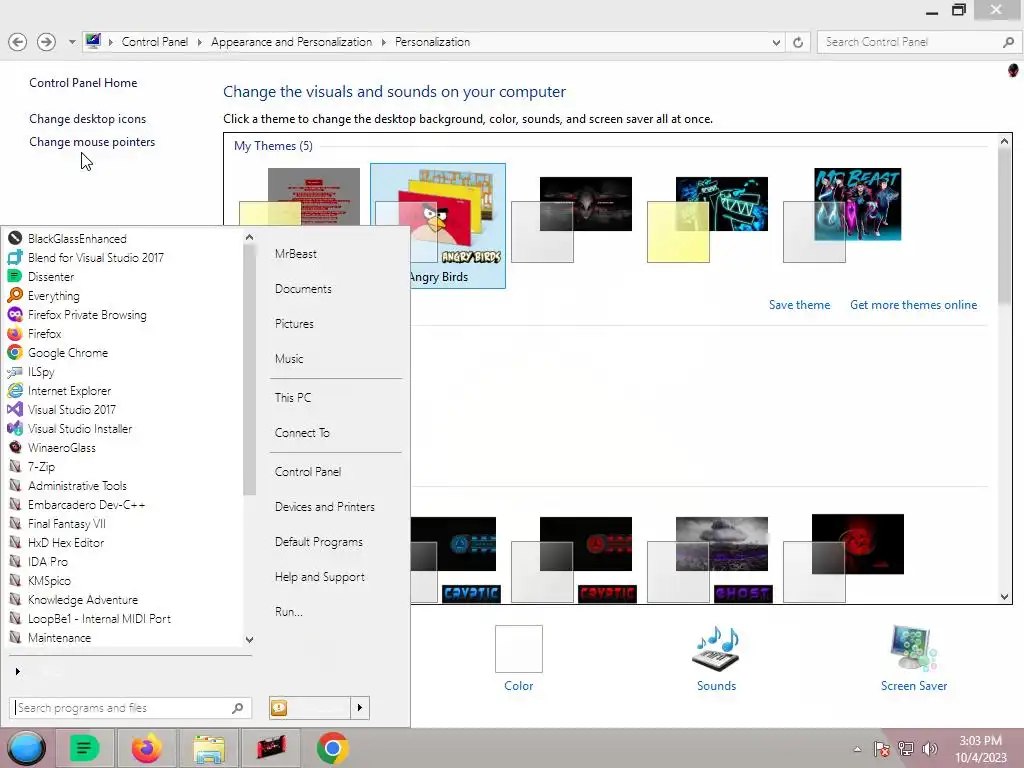The width and height of the screenshot is (1024, 768).
Task: Click Save theme link
Action: pyautogui.click(x=799, y=304)
